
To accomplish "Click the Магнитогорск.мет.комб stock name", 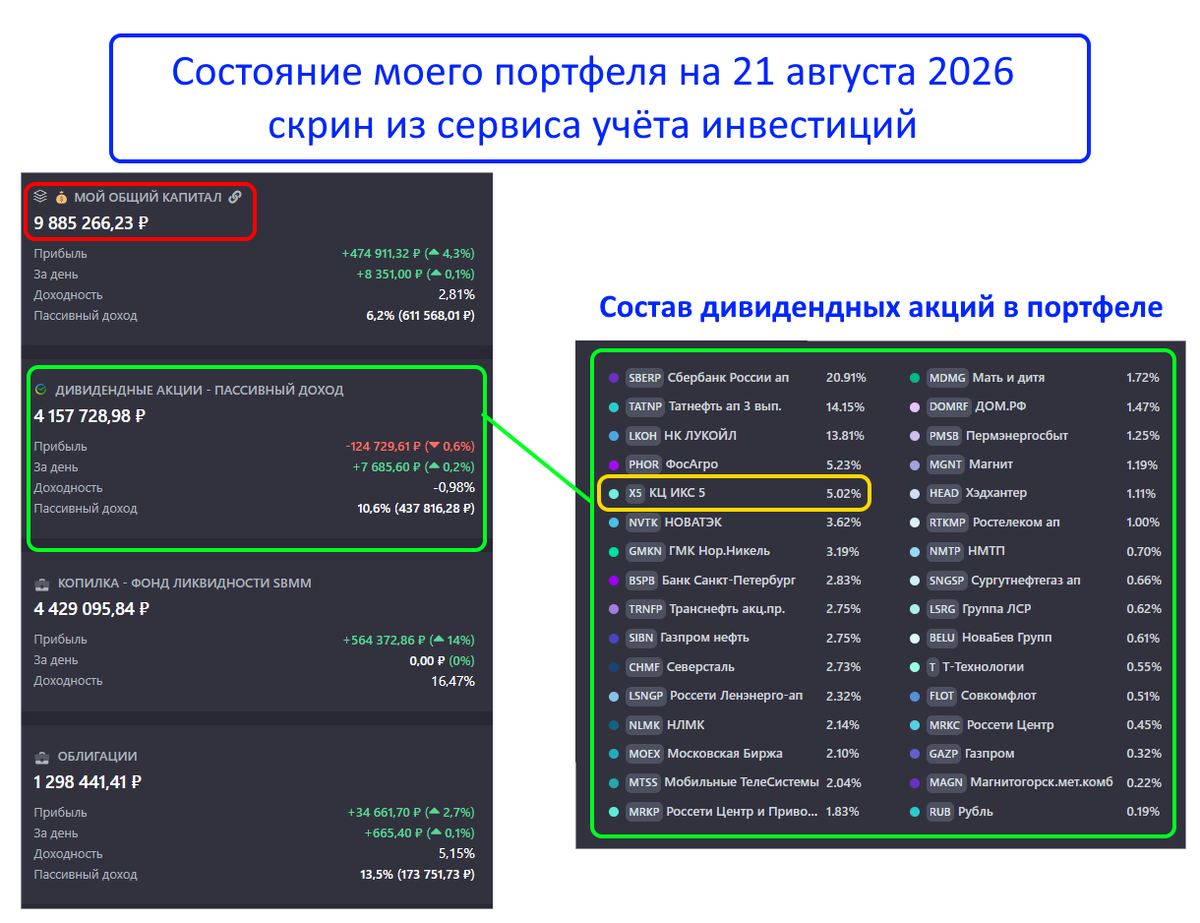I will (x=1041, y=783).
